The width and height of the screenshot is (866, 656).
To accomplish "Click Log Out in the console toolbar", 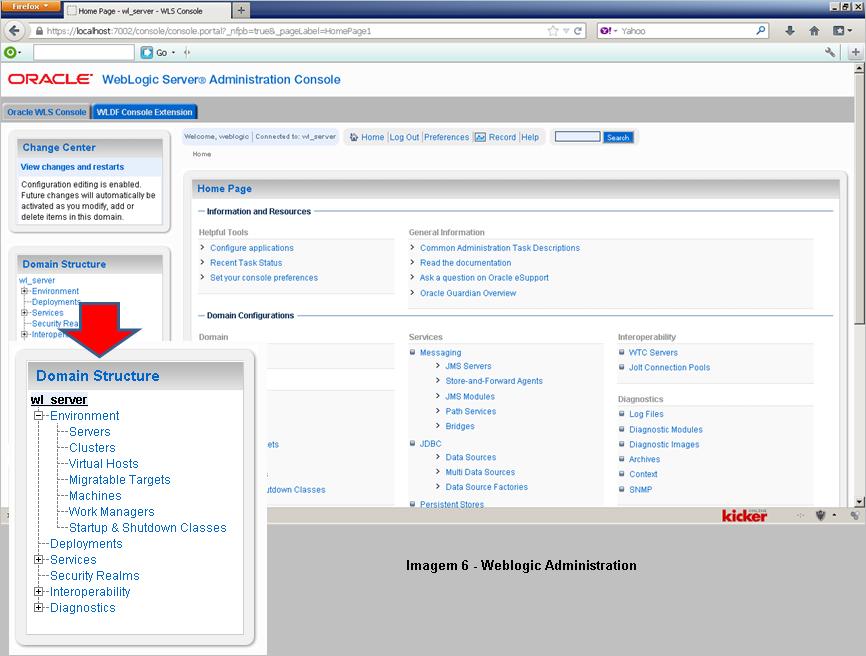I will tap(404, 137).
